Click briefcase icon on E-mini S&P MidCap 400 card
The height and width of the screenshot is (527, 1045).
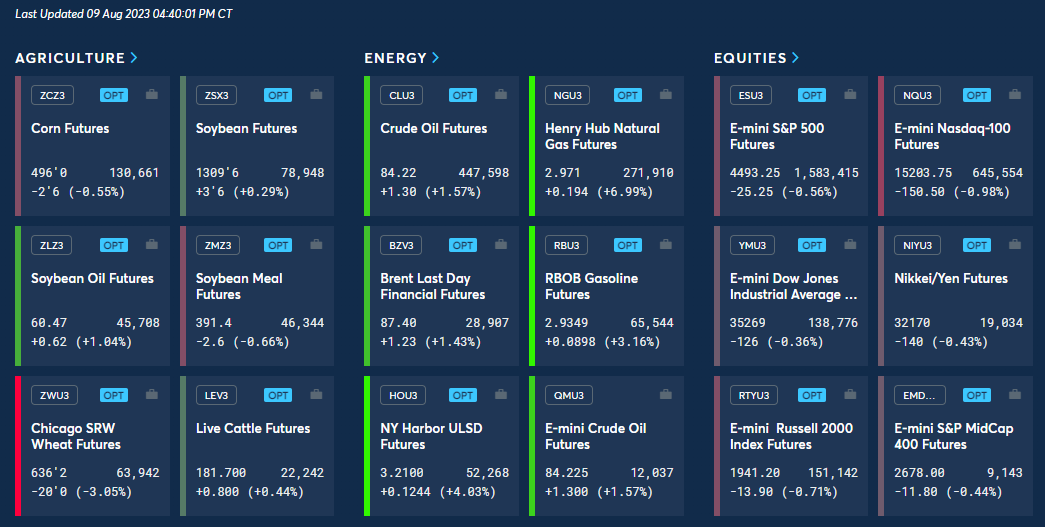(1015, 394)
